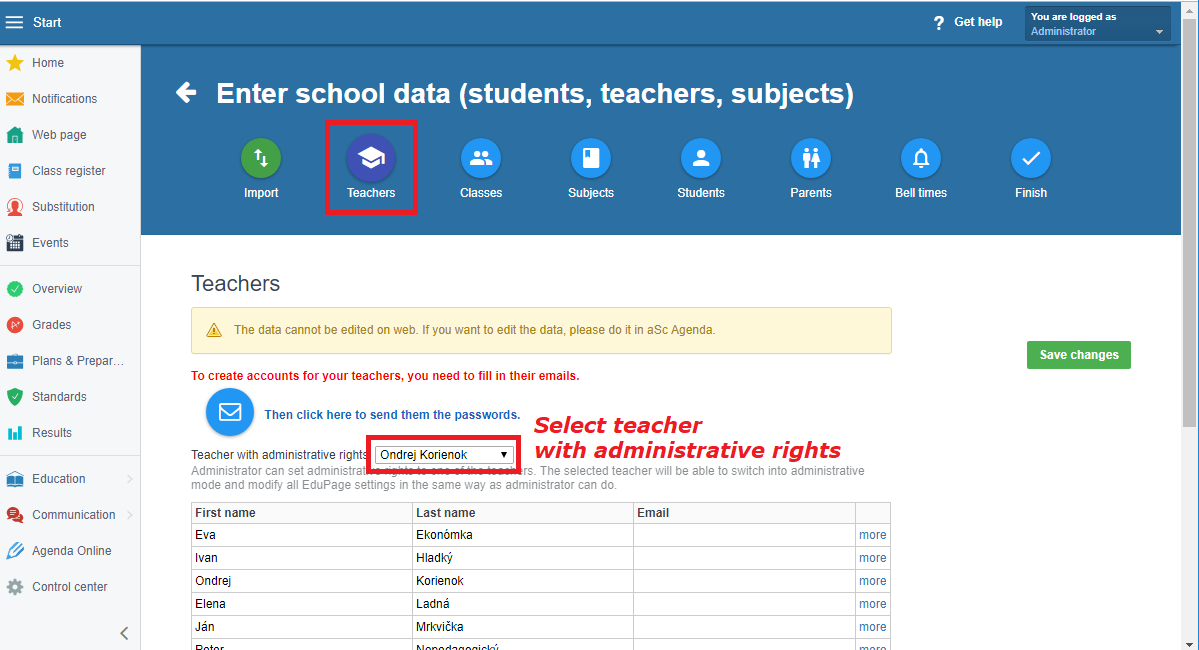This screenshot has width=1199, height=650.
Task: Click the Email cell for Ivan Hladký
Action: click(744, 557)
